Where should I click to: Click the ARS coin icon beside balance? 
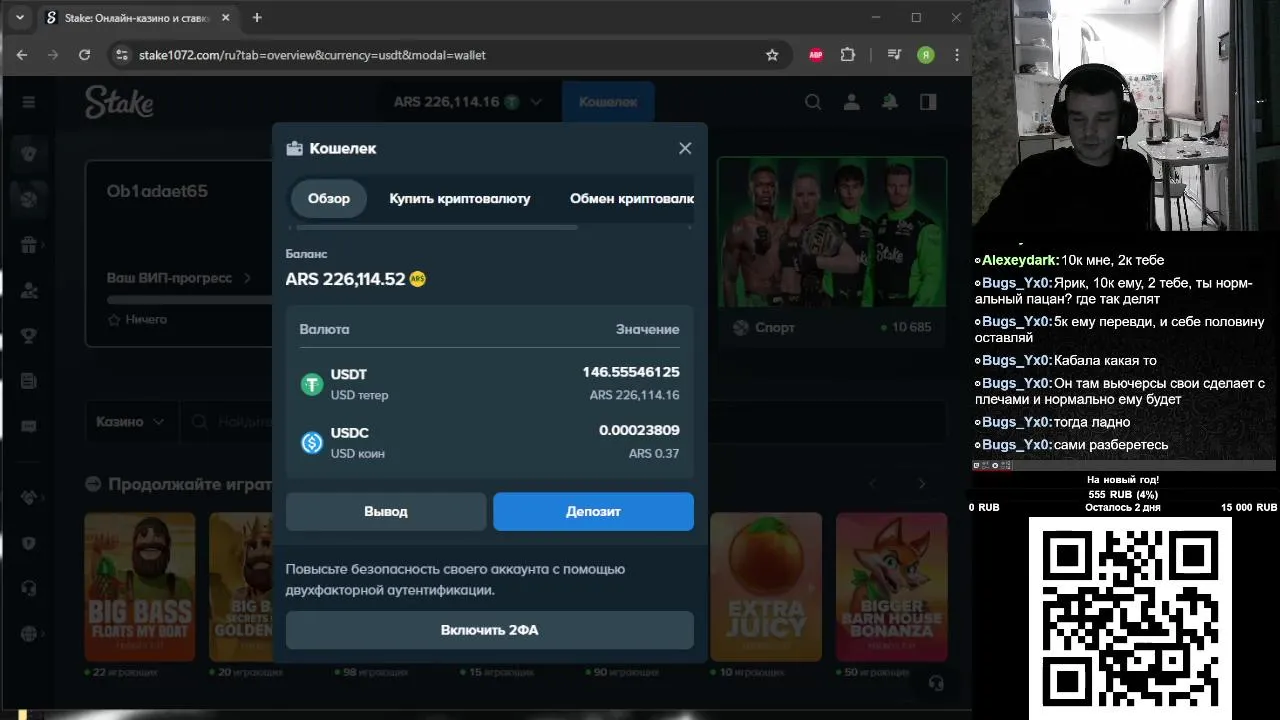[418, 279]
